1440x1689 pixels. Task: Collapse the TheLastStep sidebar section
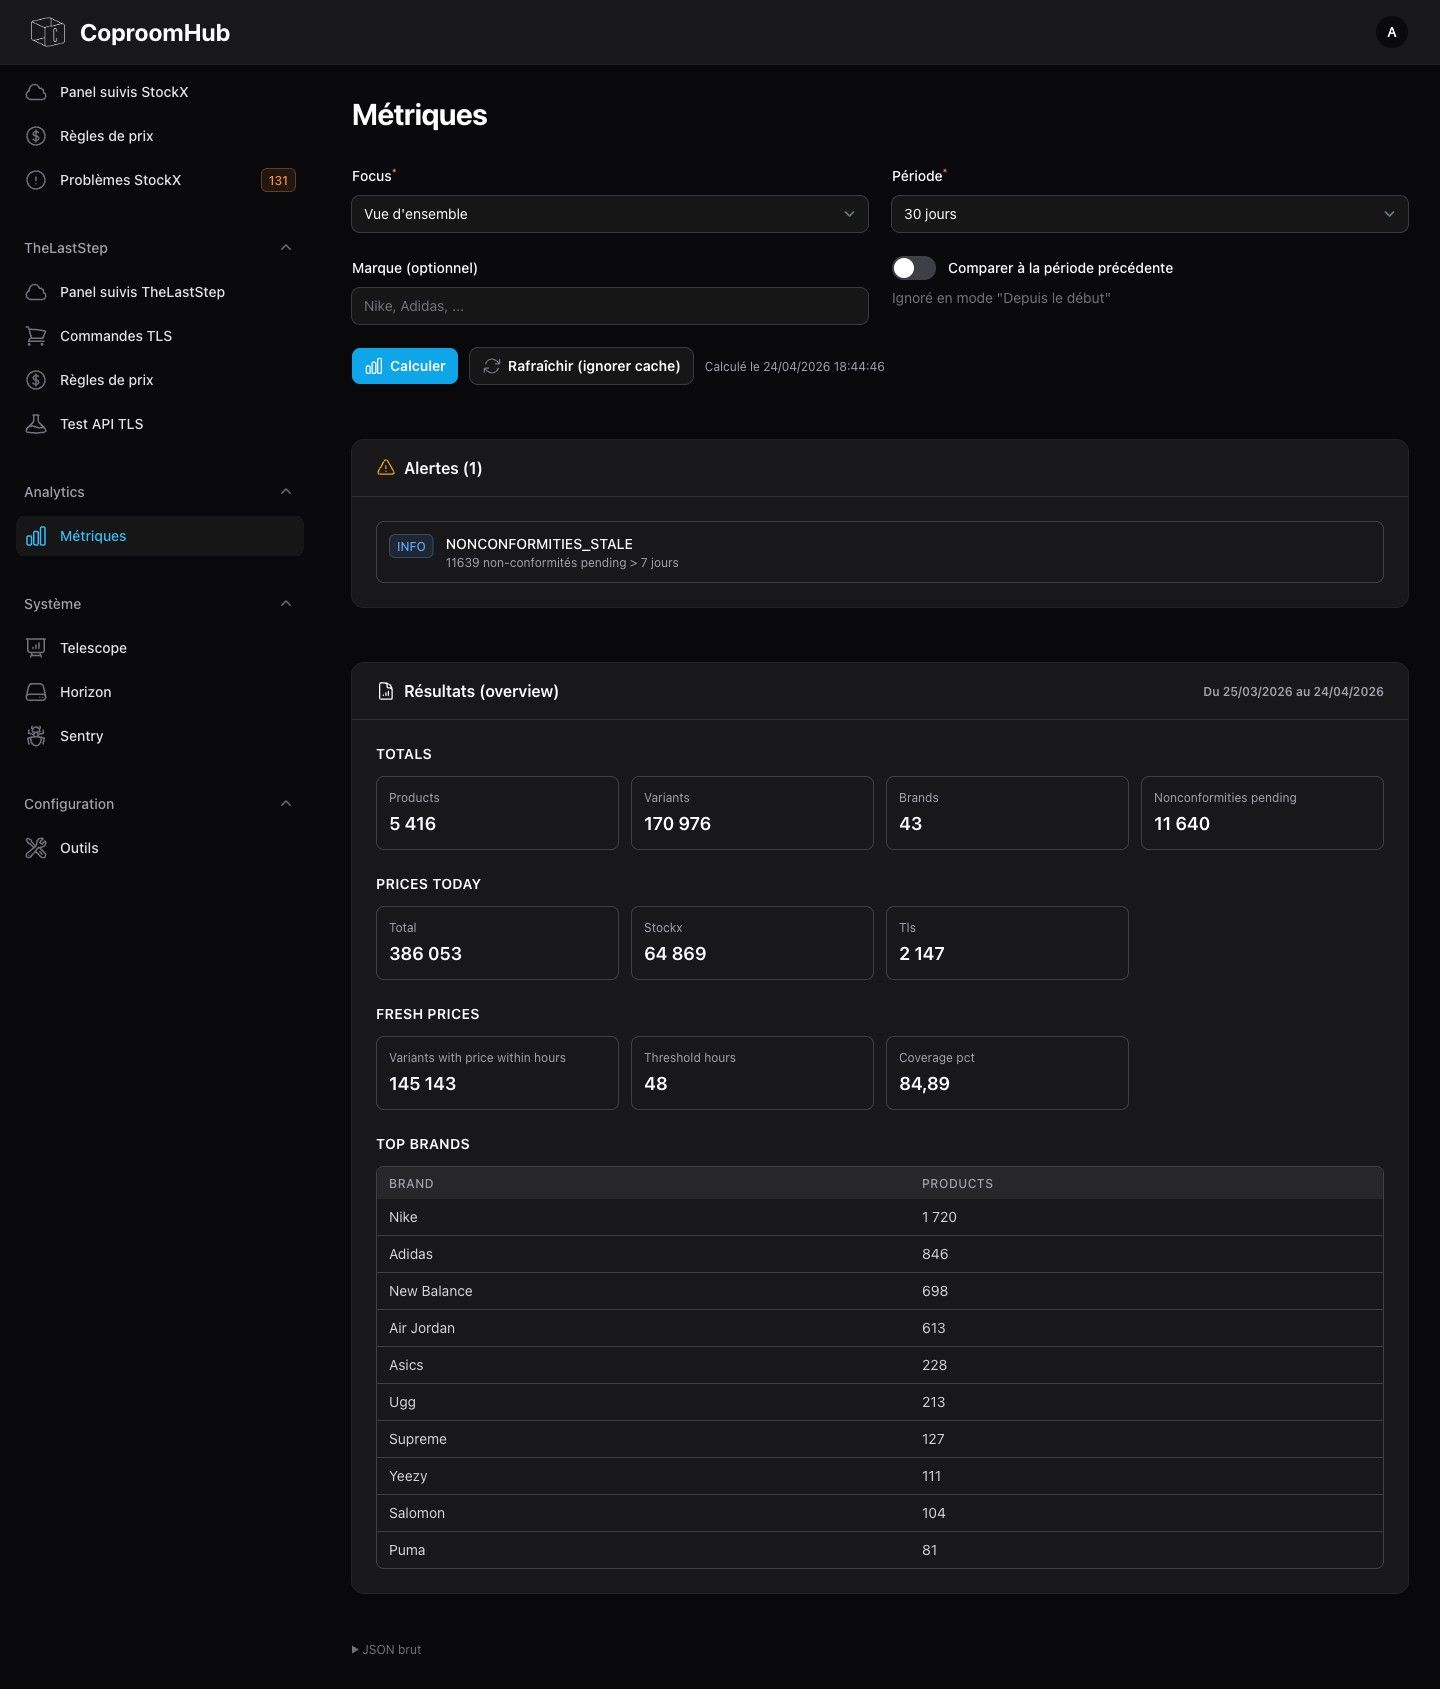coord(286,248)
